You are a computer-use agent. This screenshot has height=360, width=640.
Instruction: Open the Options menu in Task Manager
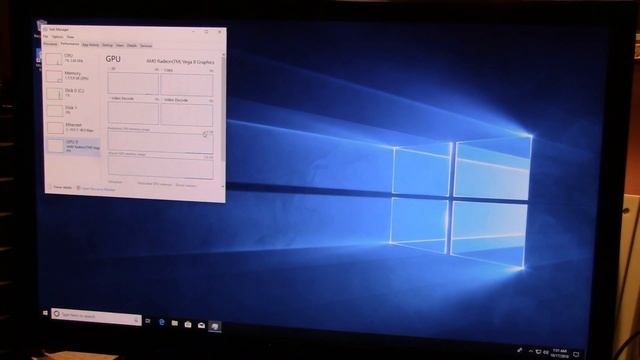tap(58, 36)
